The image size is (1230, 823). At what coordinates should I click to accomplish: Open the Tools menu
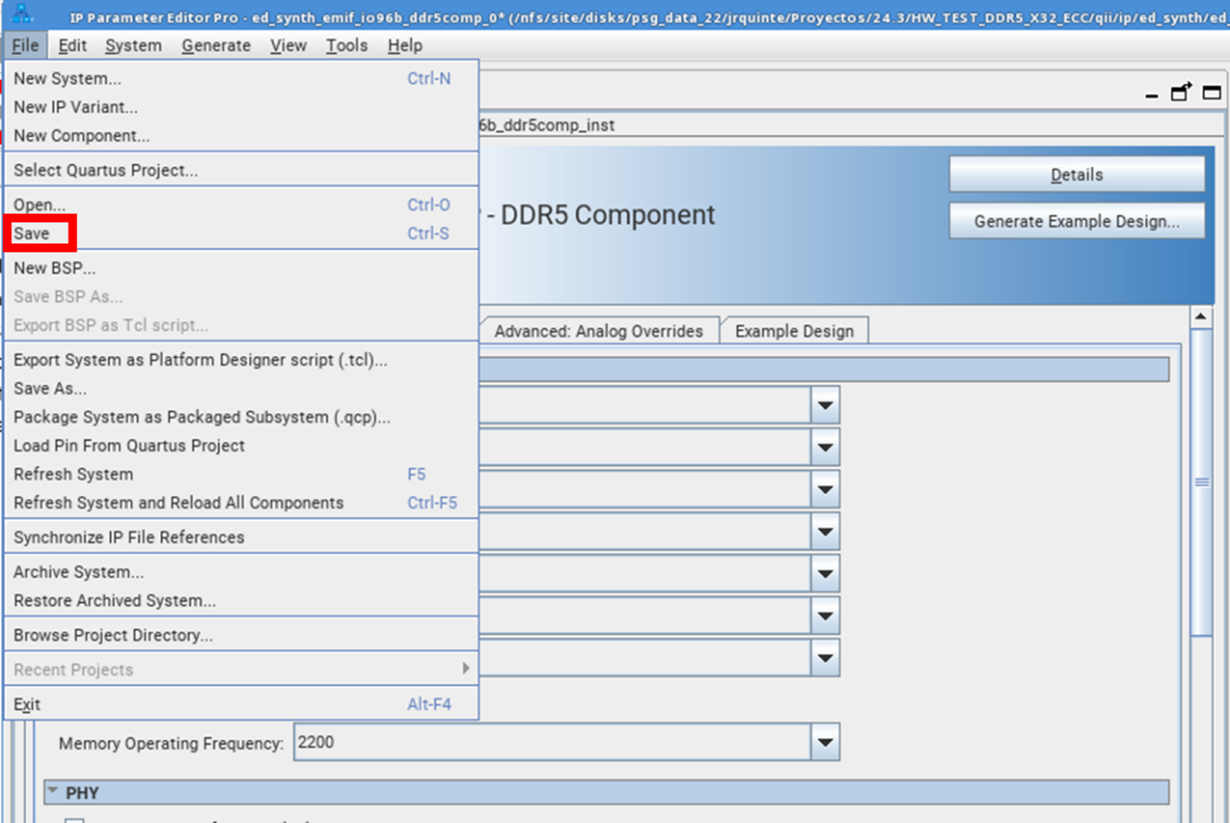coord(346,45)
